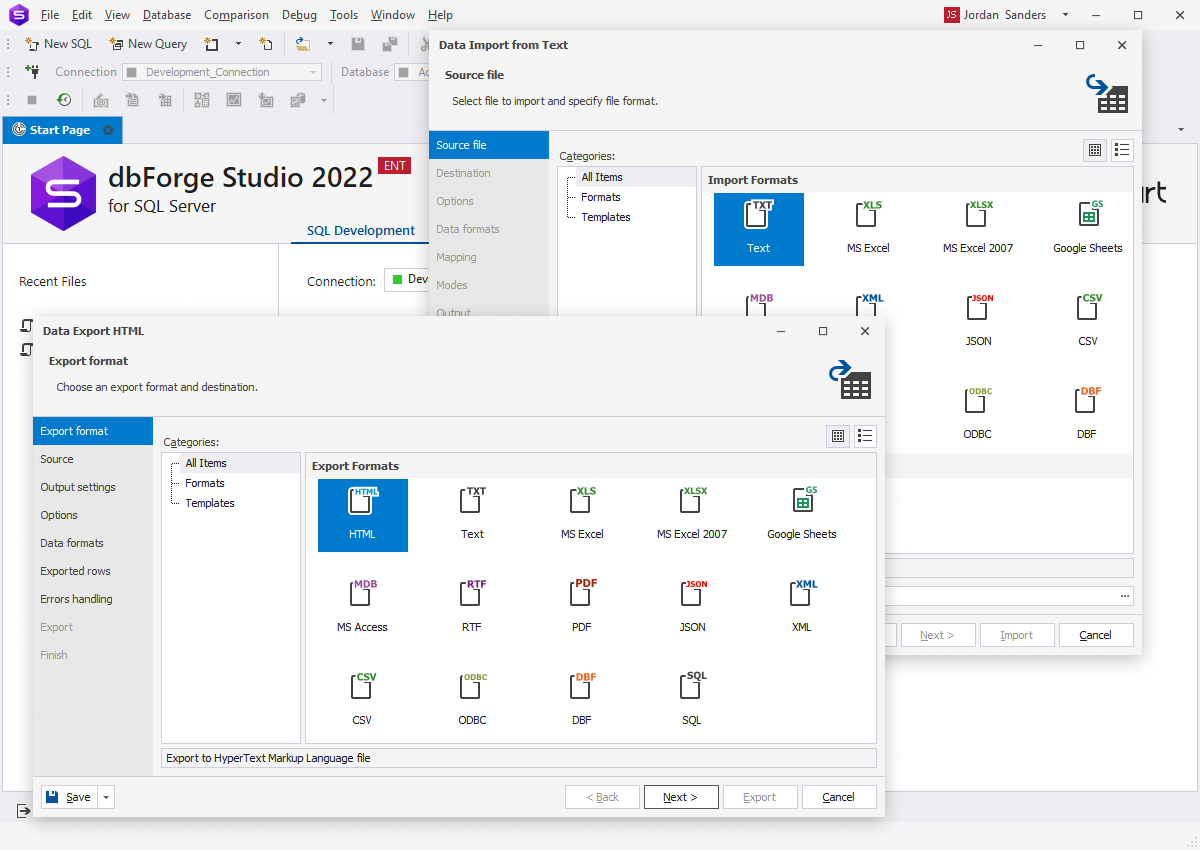Click Next in the export wizard
1200x850 pixels.
681,796
